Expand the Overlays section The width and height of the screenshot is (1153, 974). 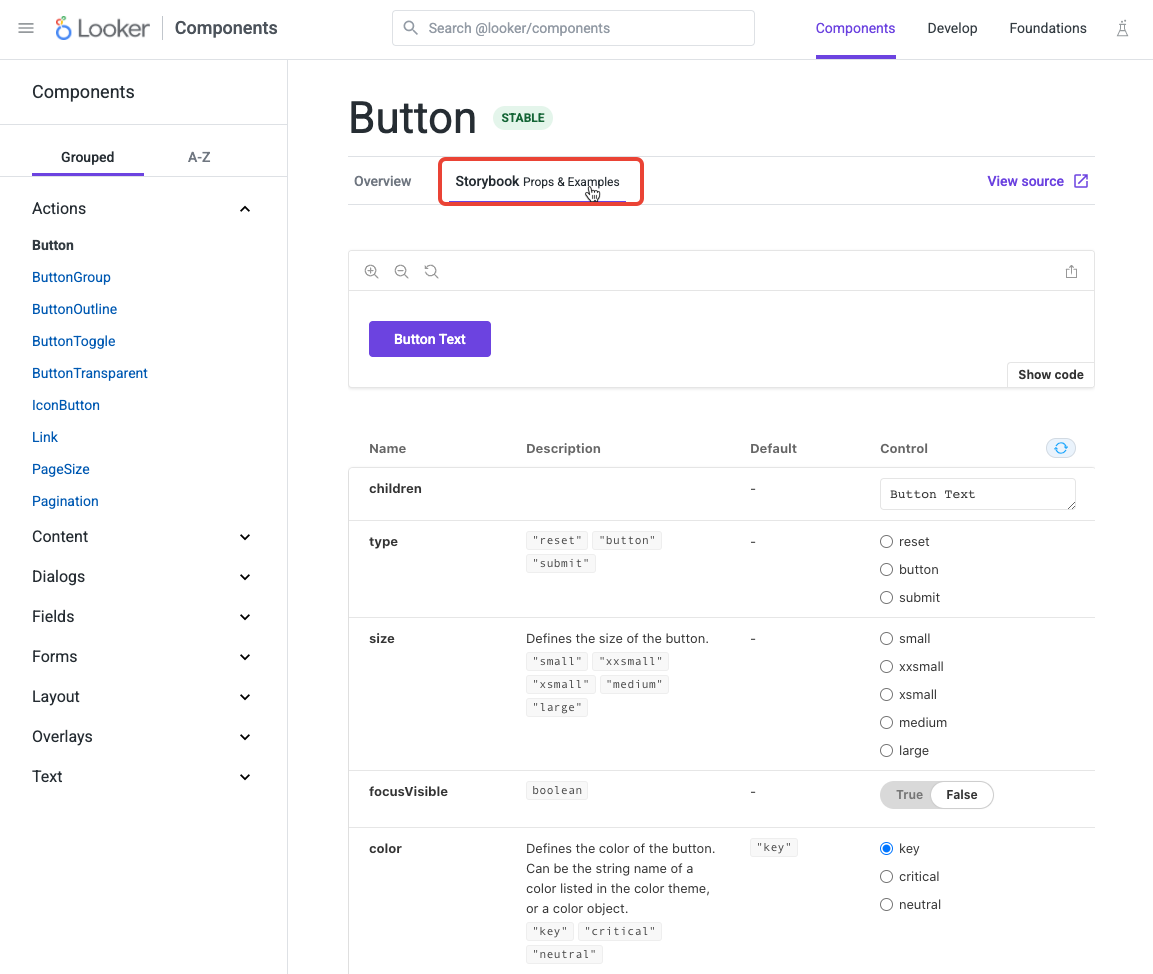pos(245,737)
